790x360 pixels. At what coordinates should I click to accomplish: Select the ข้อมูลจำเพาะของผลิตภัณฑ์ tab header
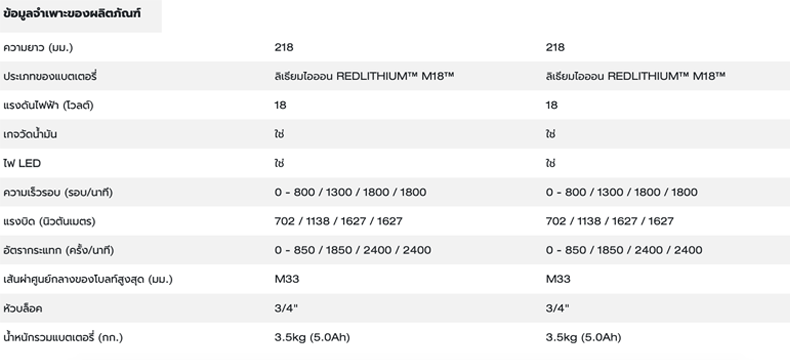pos(72,14)
